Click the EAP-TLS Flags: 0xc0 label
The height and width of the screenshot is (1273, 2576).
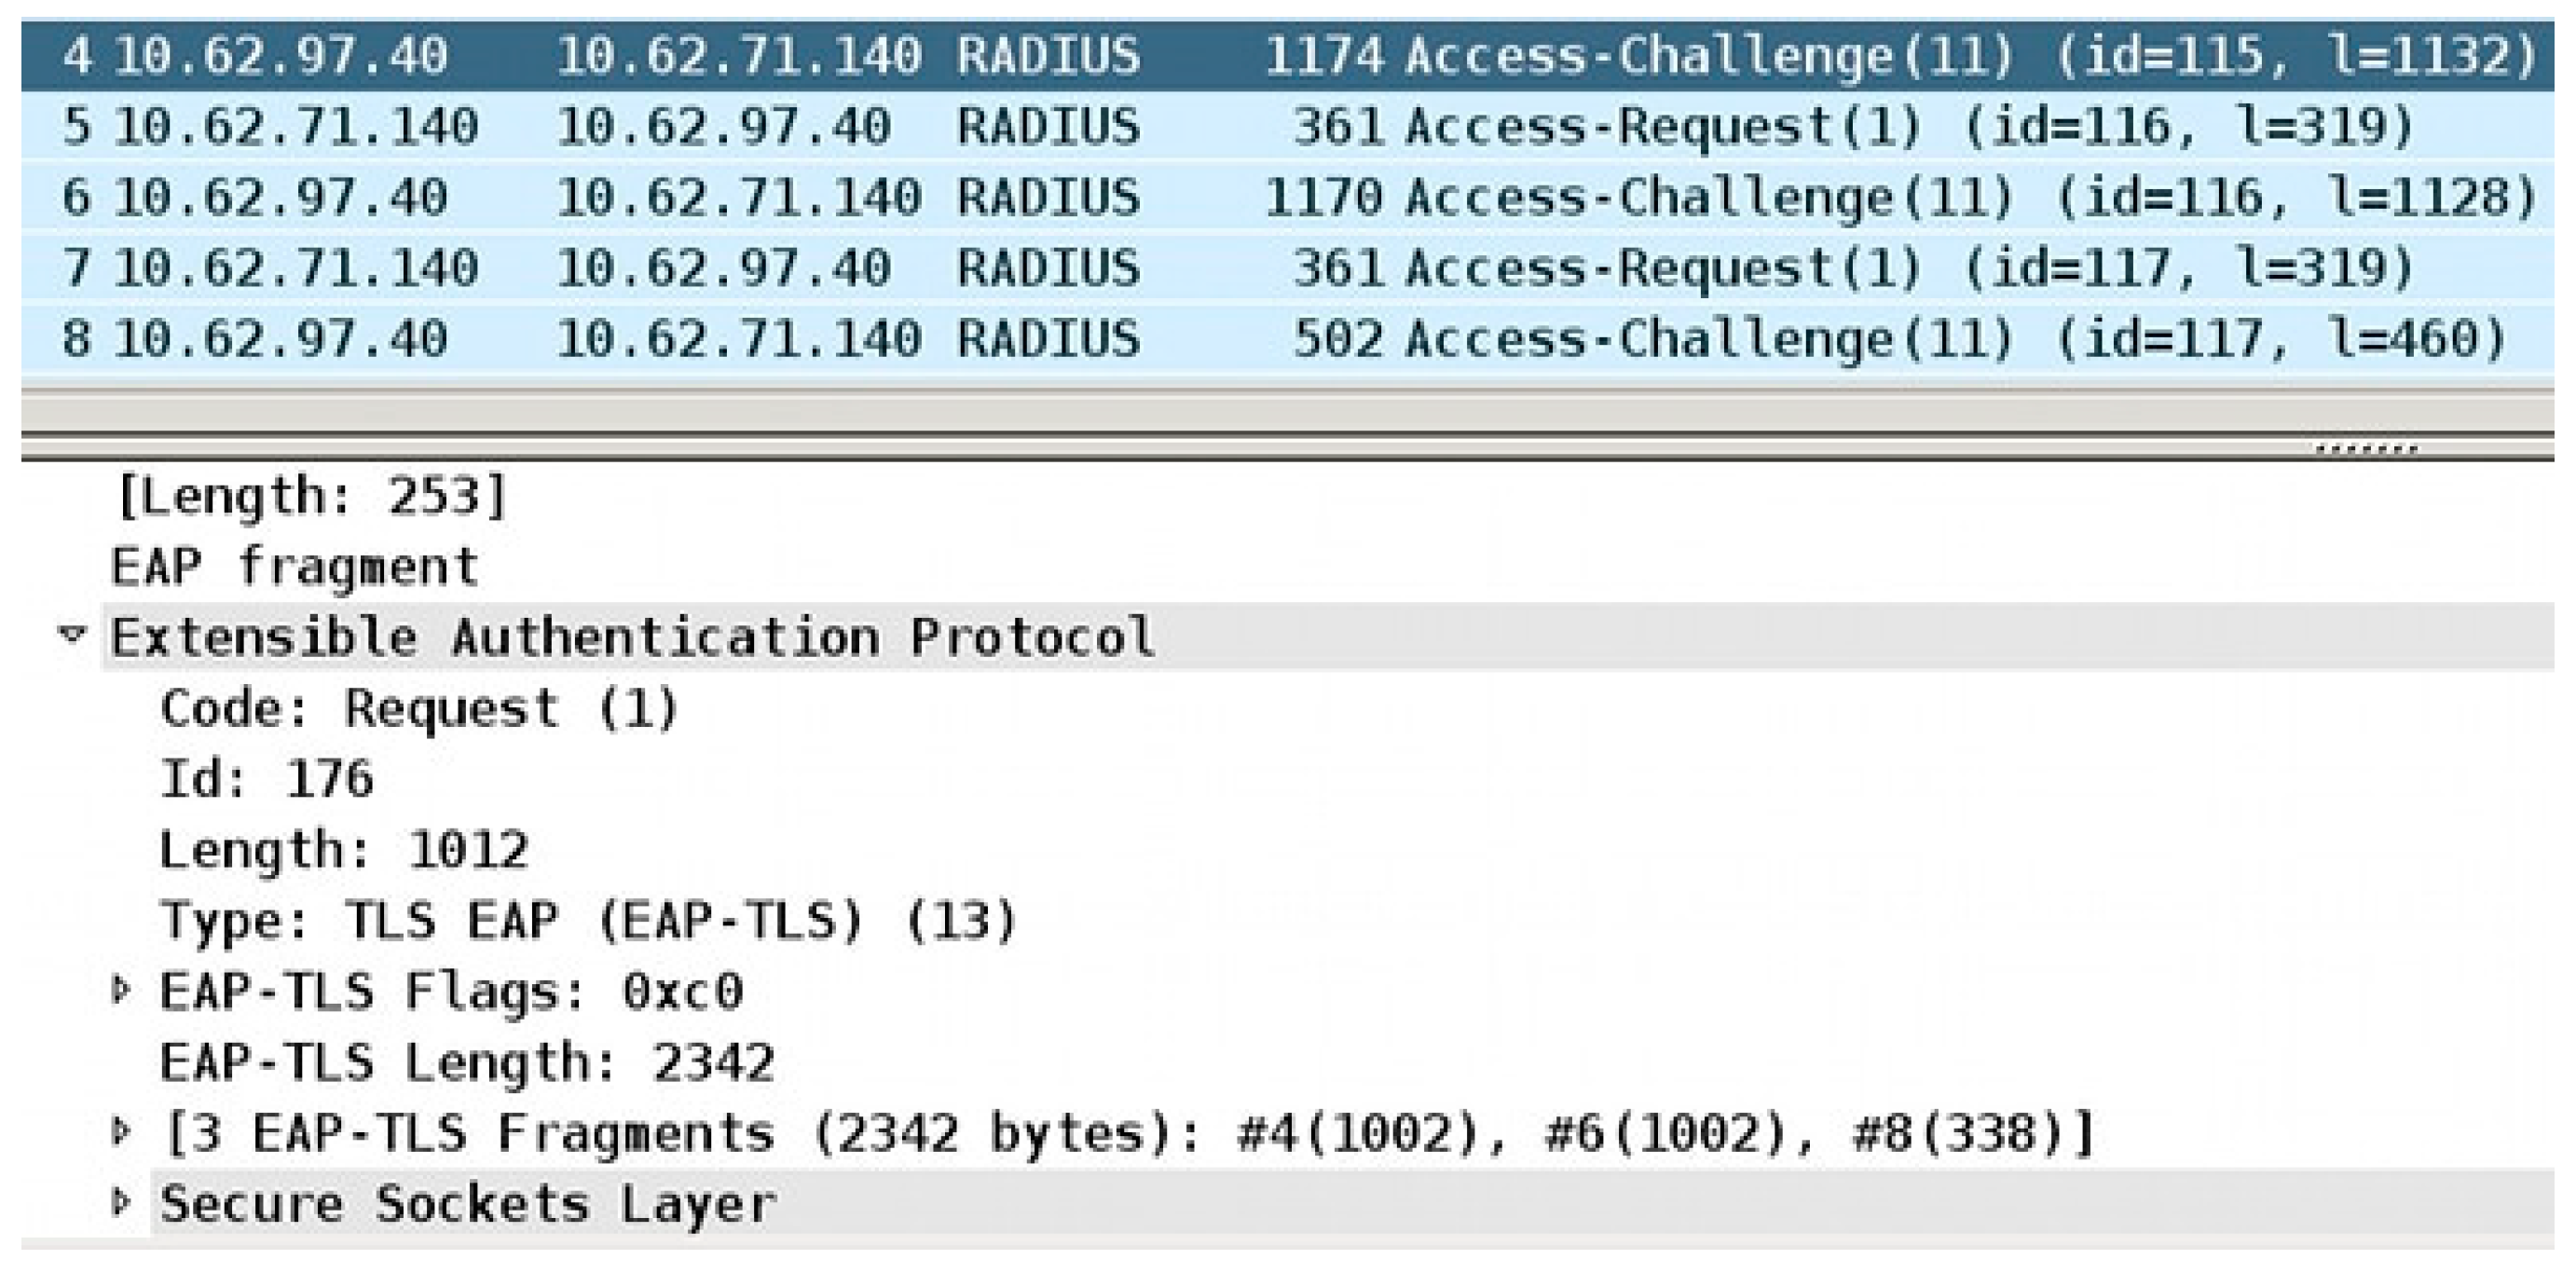click(x=451, y=992)
